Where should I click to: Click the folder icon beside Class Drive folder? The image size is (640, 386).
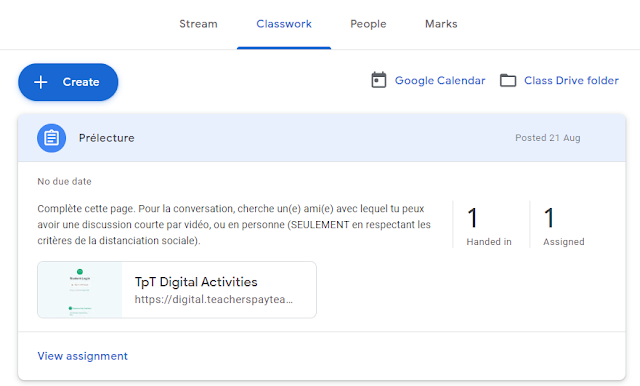[508, 80]
